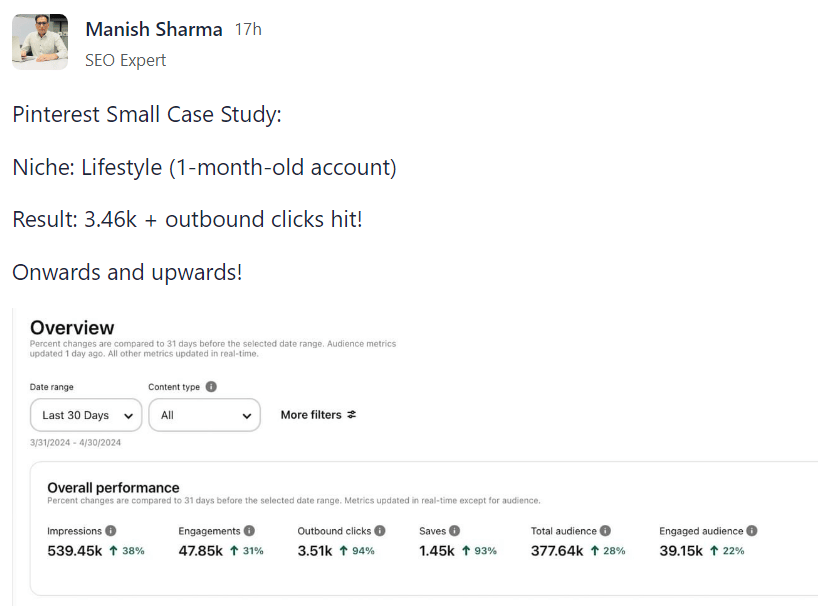Viewport: 822px width, 606px height.
Task: Open More filters options
Action: point(311,415)
